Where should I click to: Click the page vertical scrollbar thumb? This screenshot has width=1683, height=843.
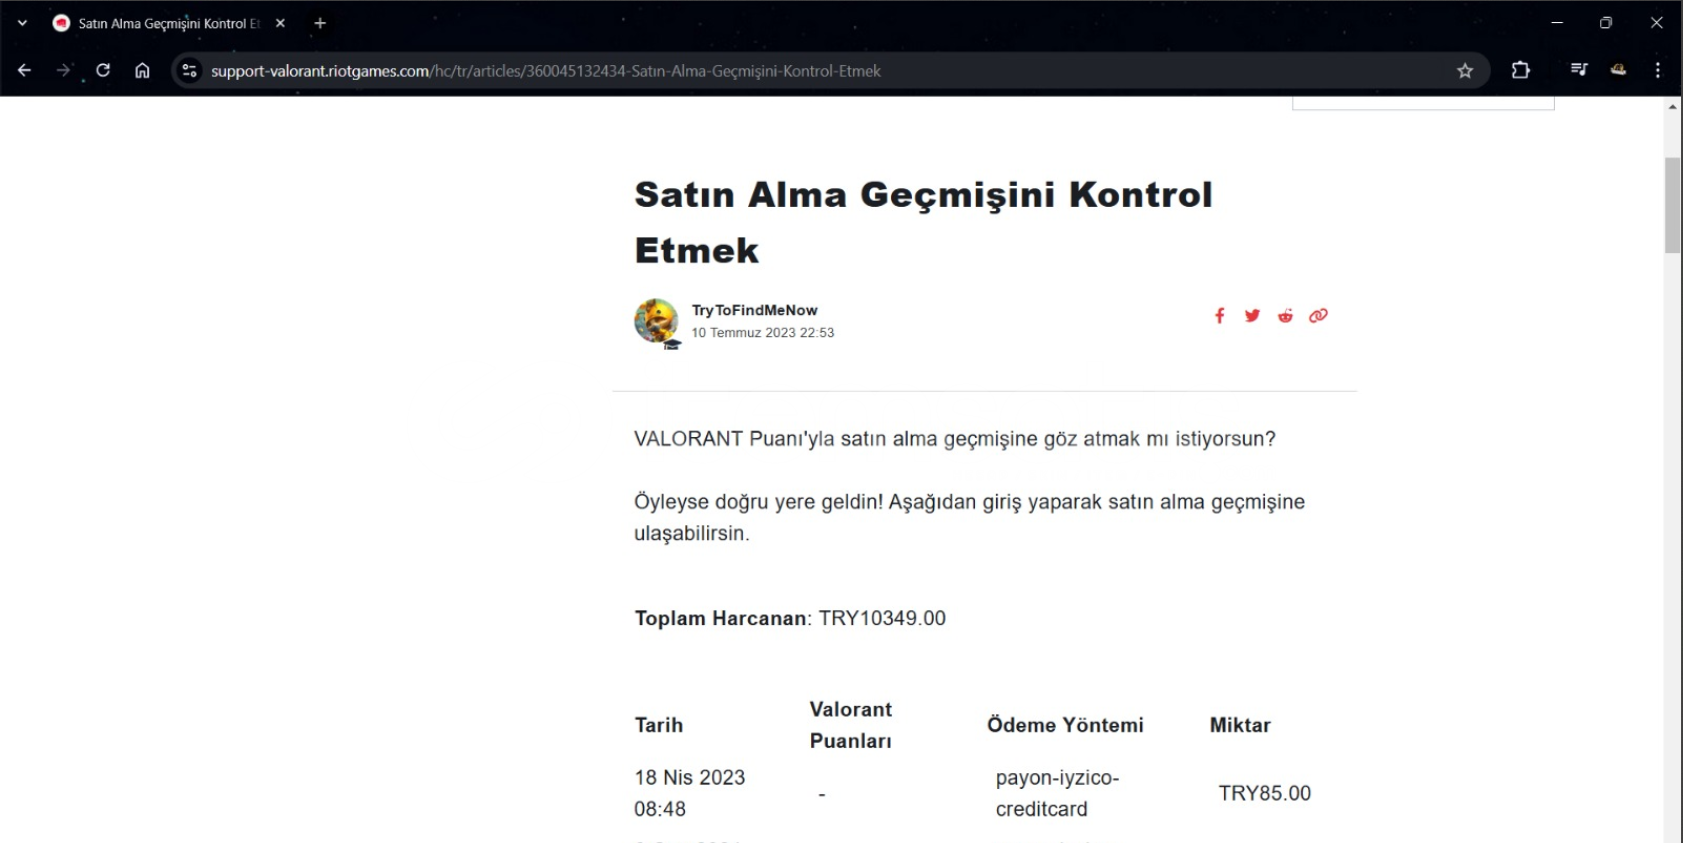1673,205
